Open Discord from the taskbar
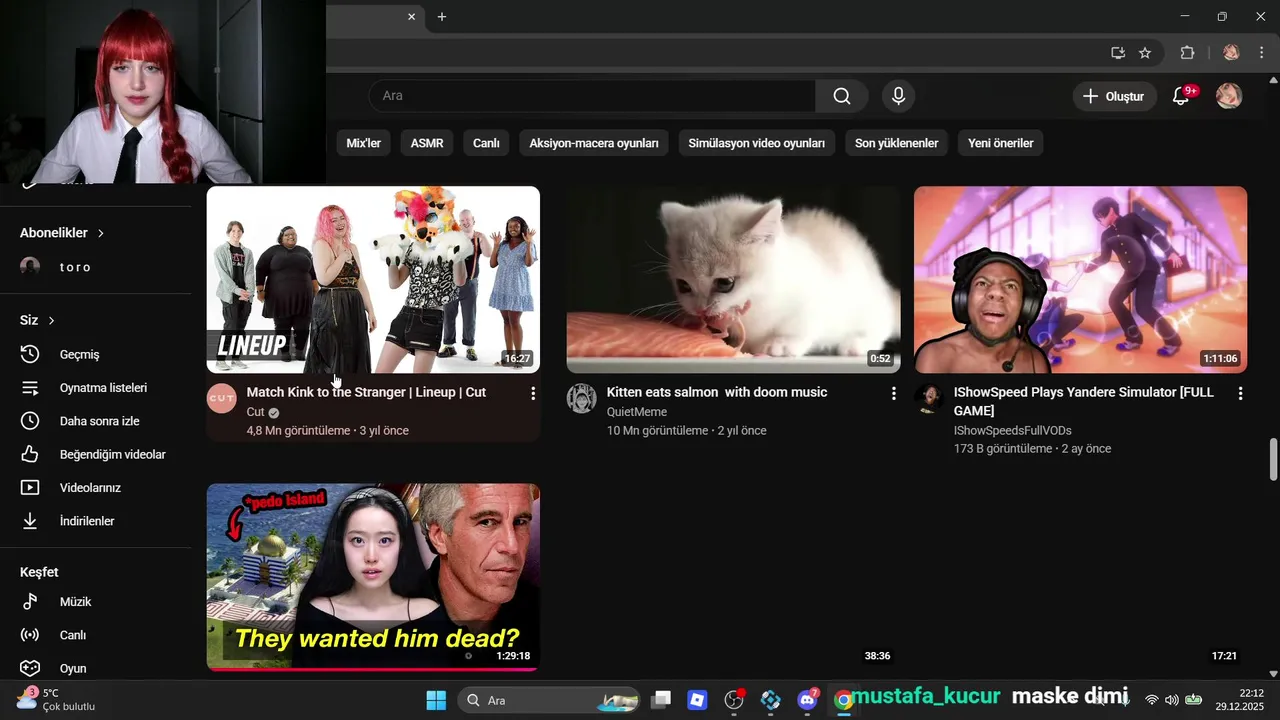Screen dimensions: 1280x720 coord(807,700)
